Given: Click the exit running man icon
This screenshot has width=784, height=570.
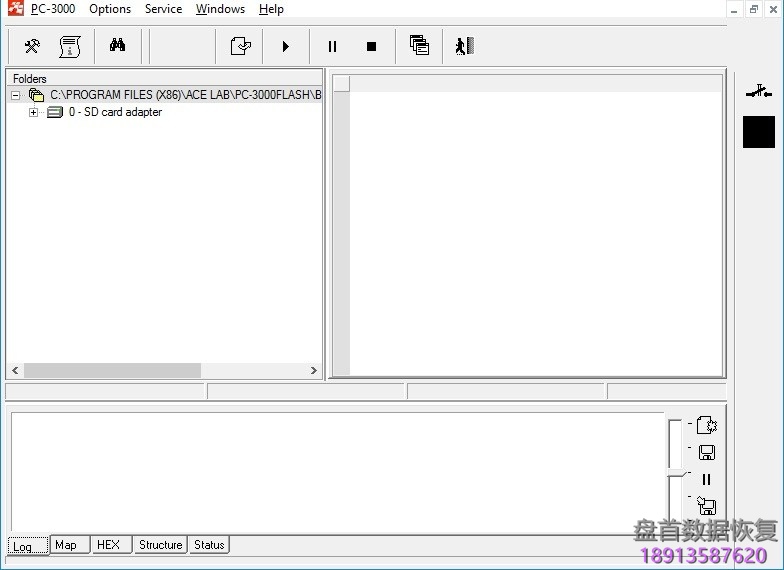Looking at the screenshot, I should [x=464, y=46].
